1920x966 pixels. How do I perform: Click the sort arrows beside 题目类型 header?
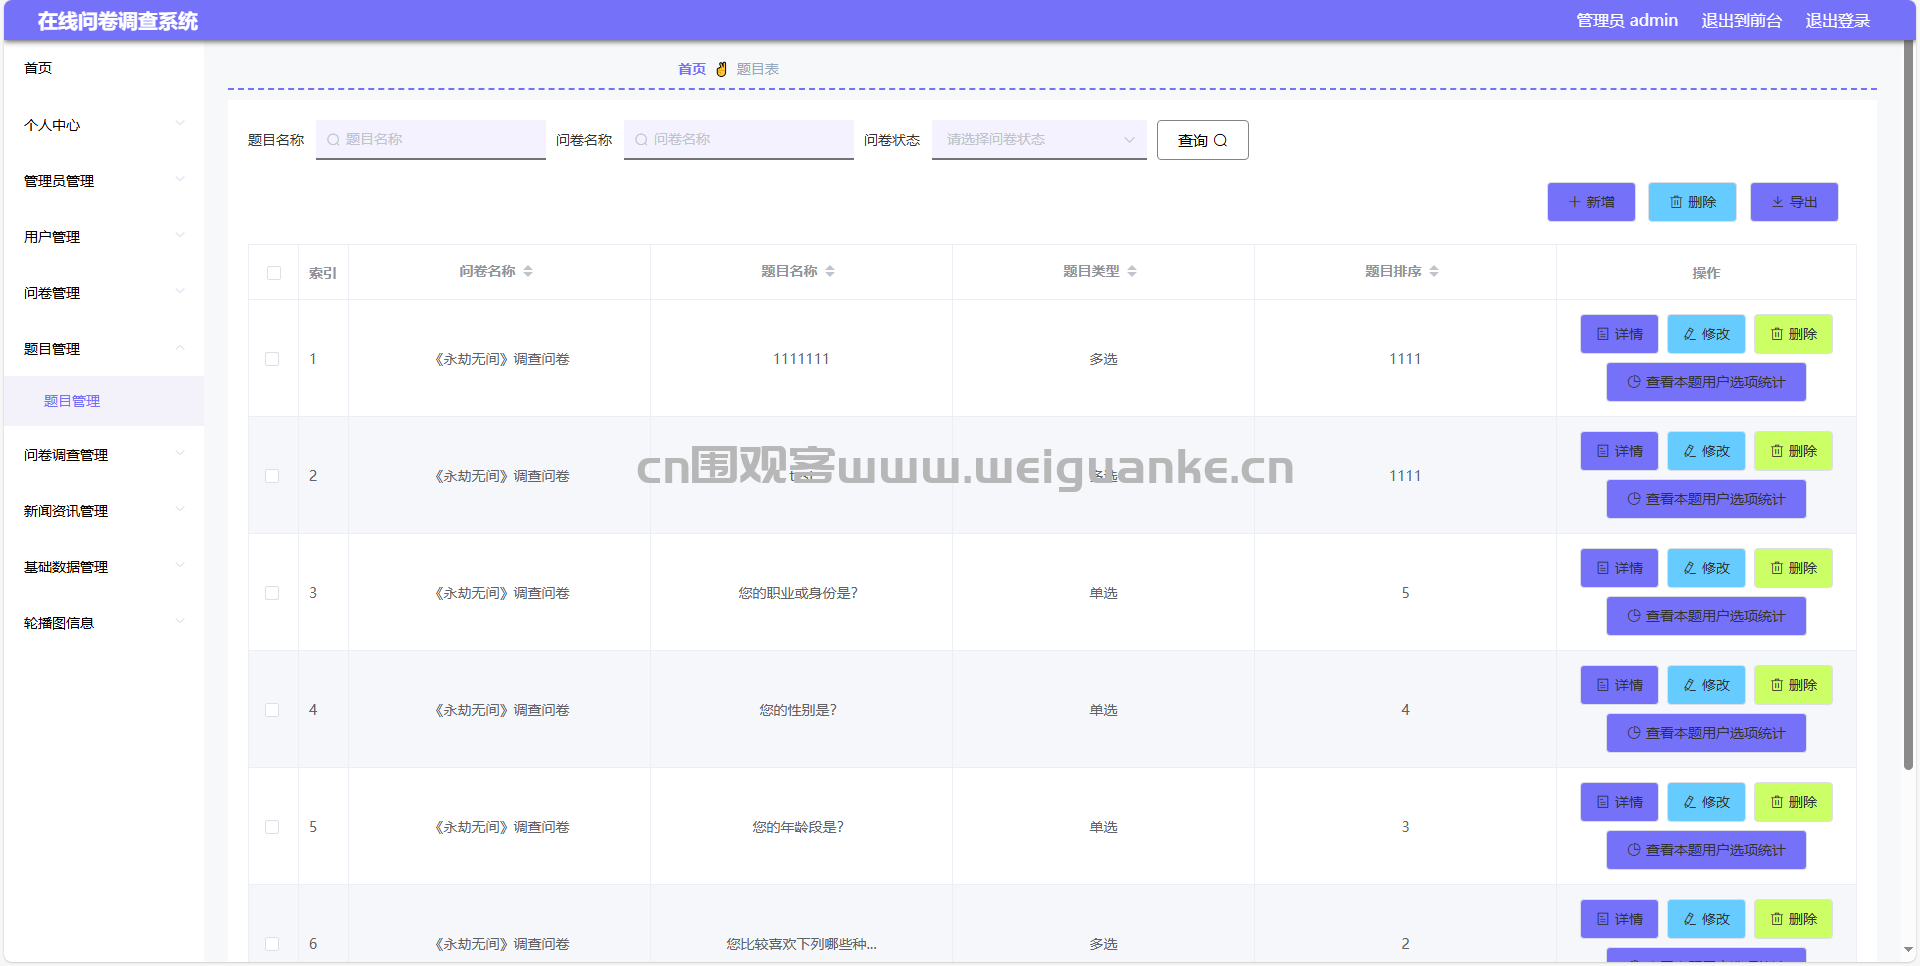[x=1132, y=272]
